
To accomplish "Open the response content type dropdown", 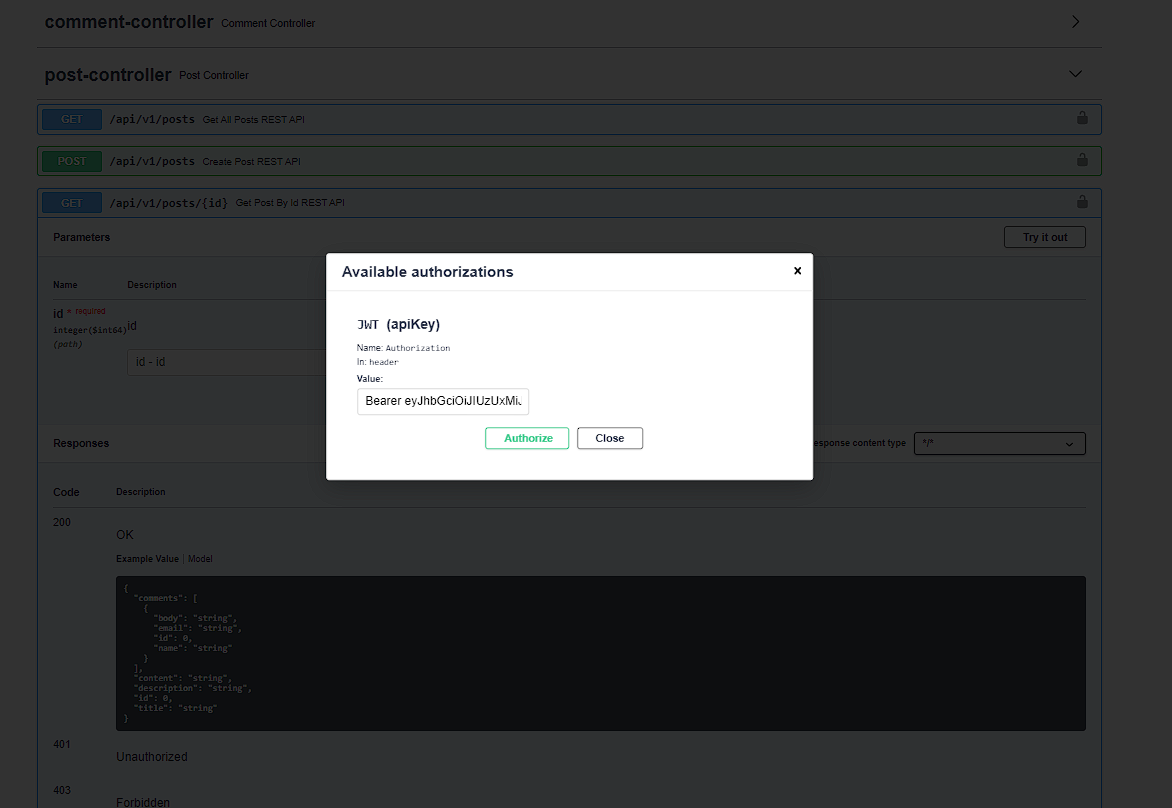I will click(1000, 444).
